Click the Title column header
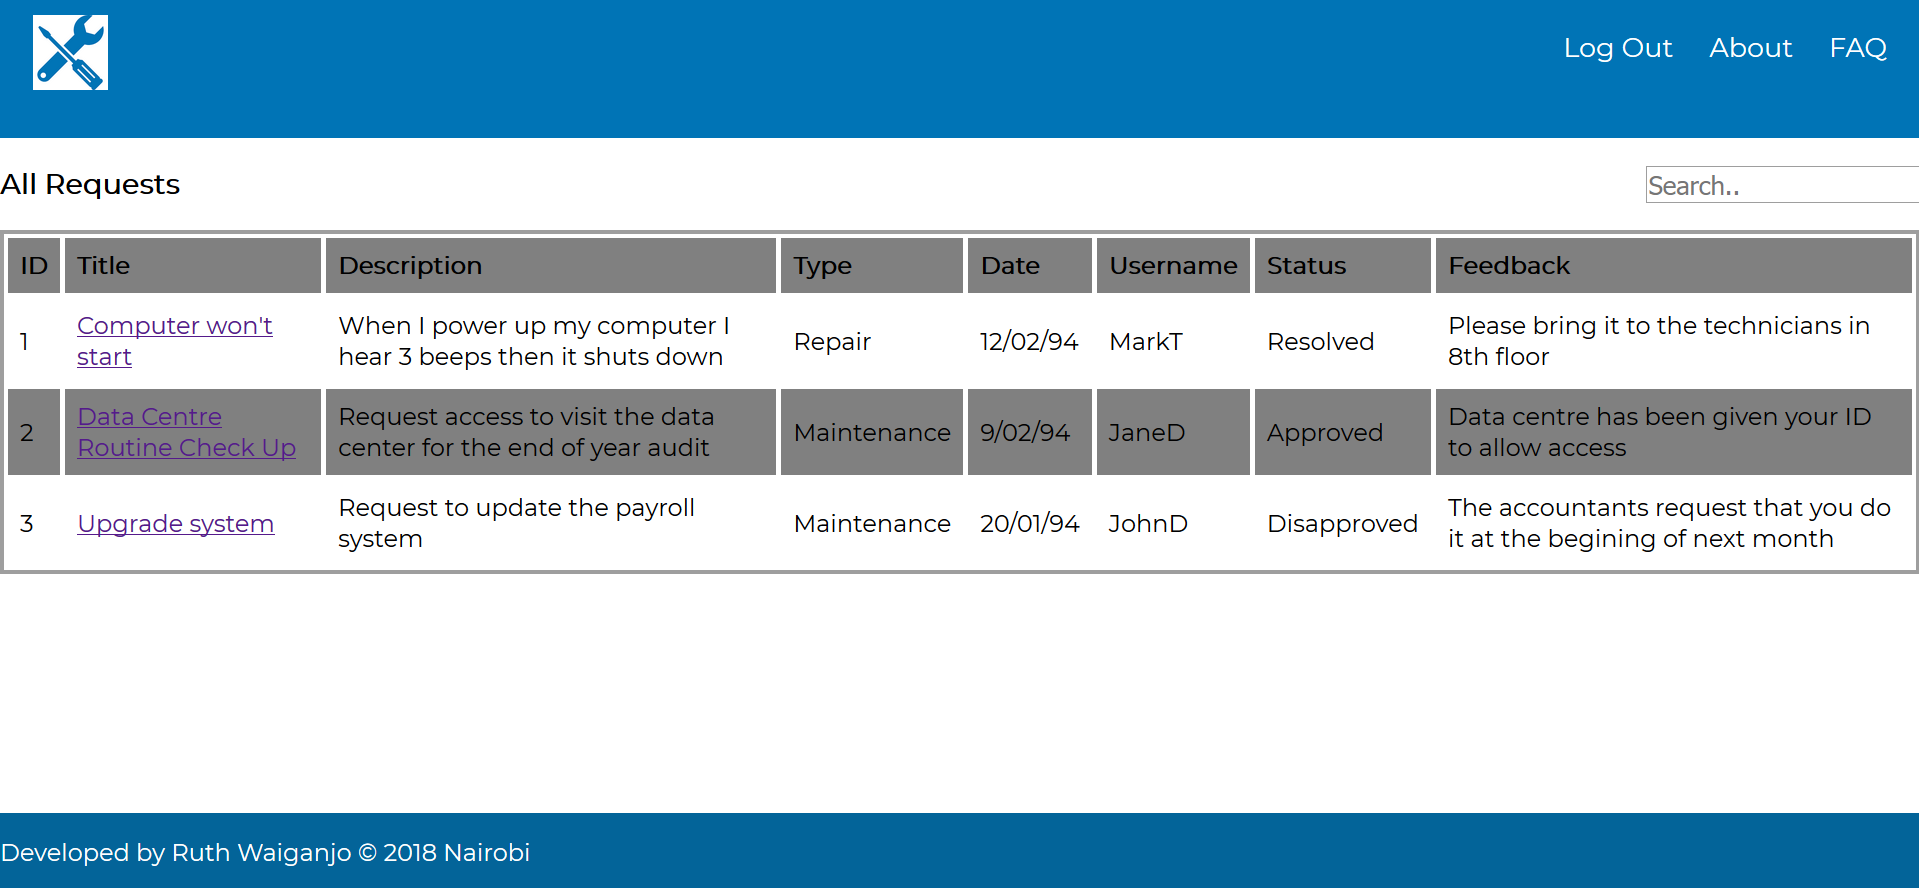 [x=193, y=265]
